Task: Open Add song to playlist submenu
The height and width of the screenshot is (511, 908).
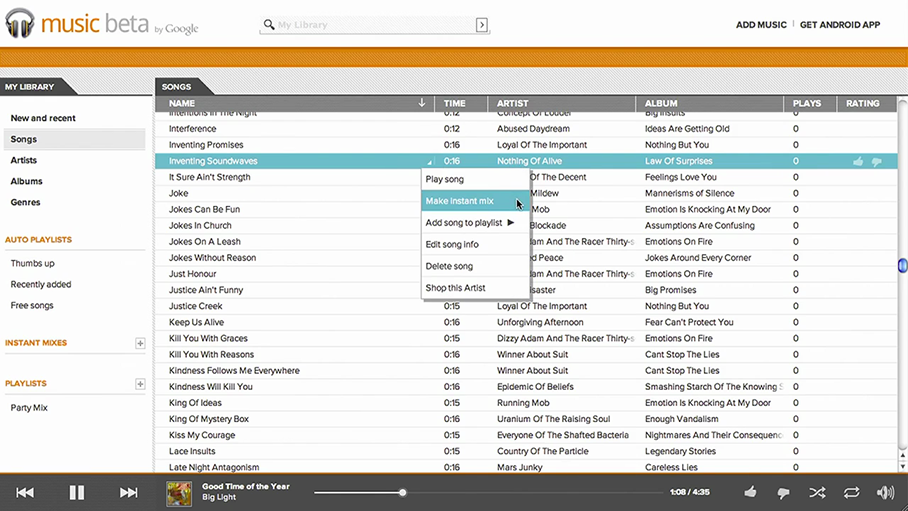Action: click(x=469, y=223)
